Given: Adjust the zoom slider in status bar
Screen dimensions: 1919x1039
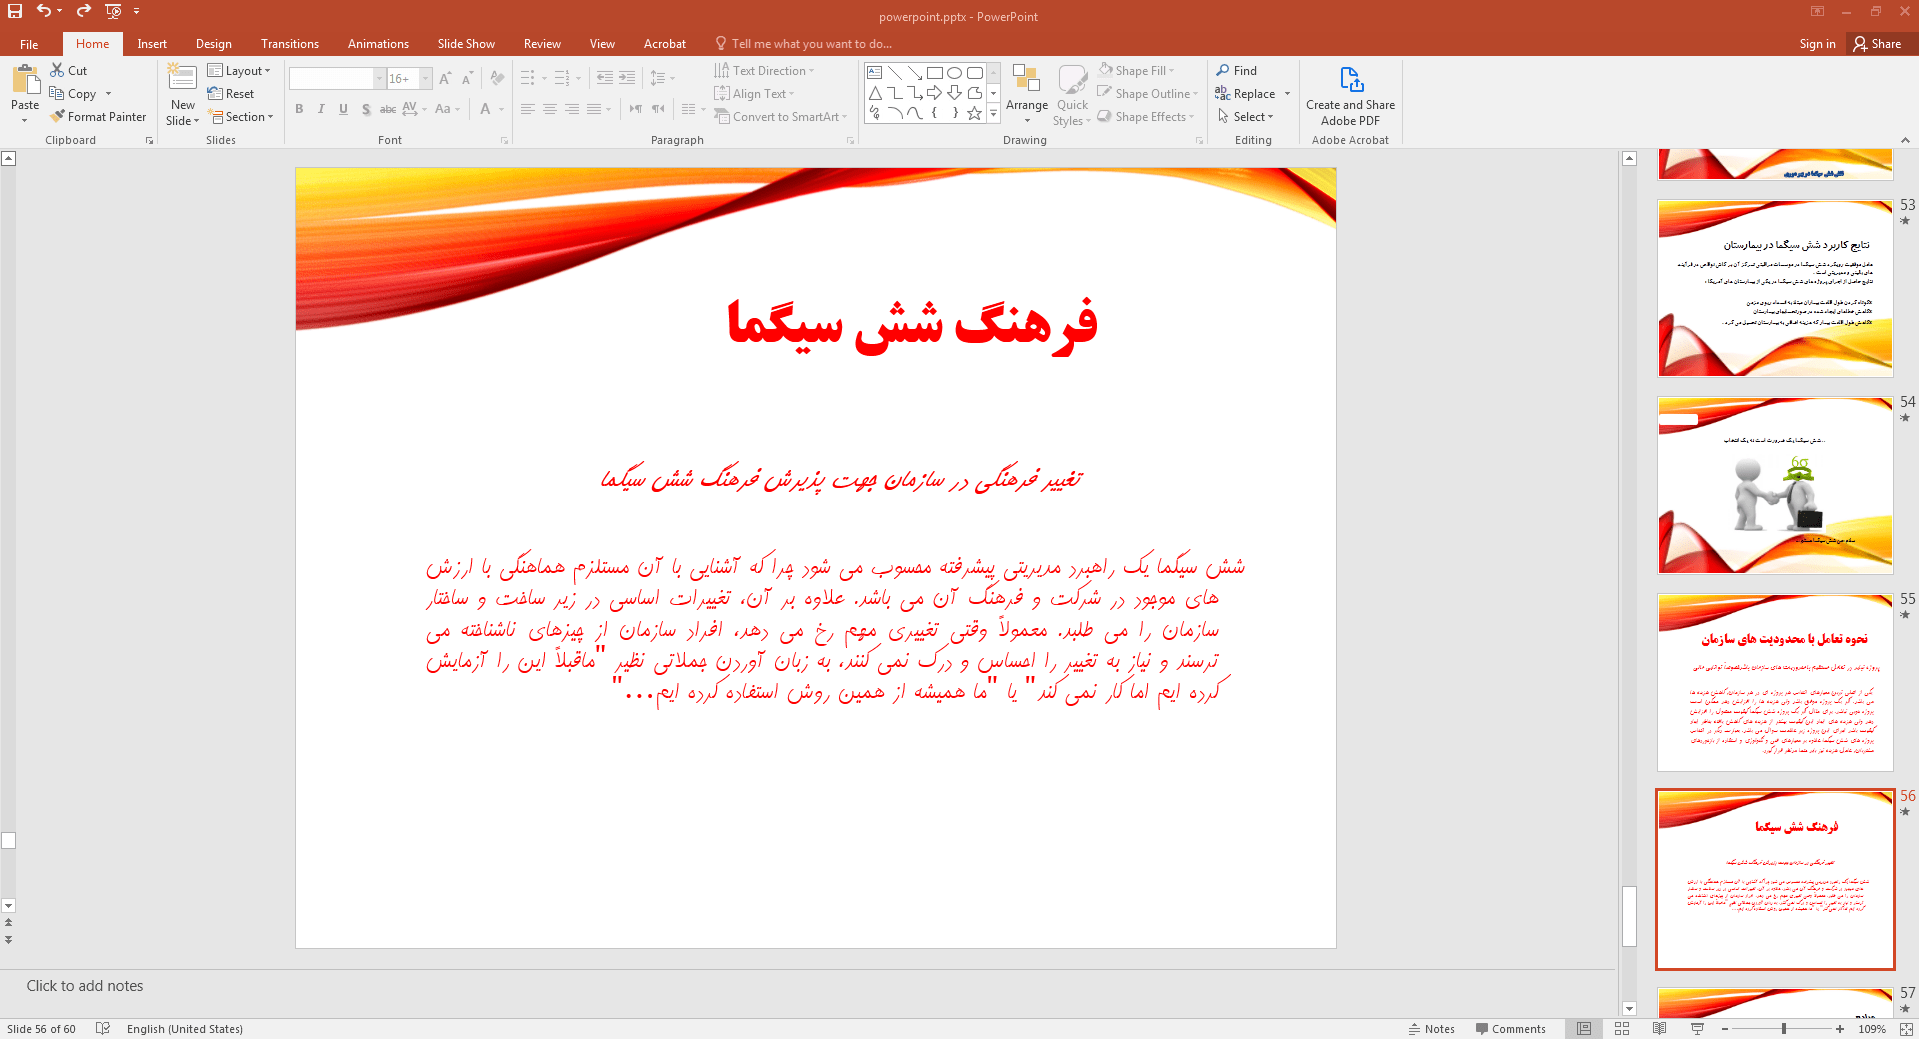Looking at the screenshot, I should tap(1783, 1028).
